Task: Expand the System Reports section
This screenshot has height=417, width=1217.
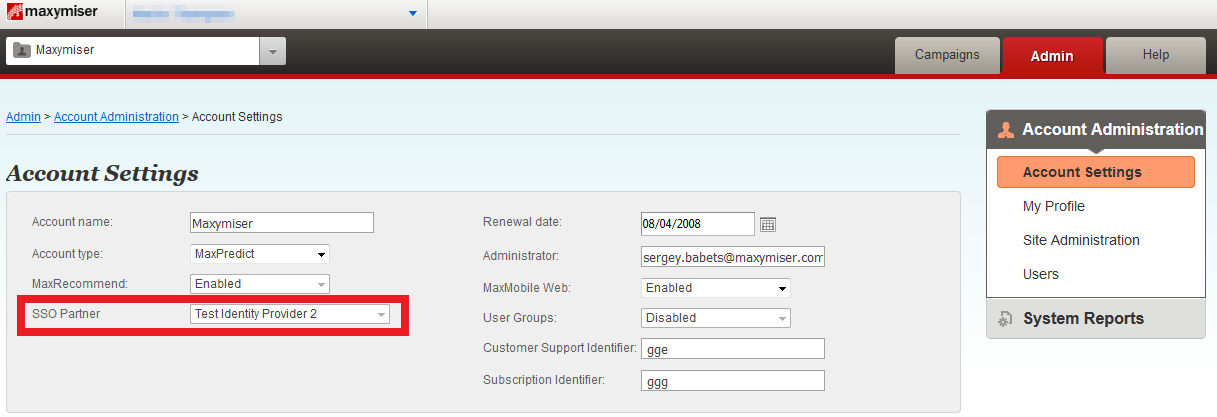Action: pos(1096,318)
